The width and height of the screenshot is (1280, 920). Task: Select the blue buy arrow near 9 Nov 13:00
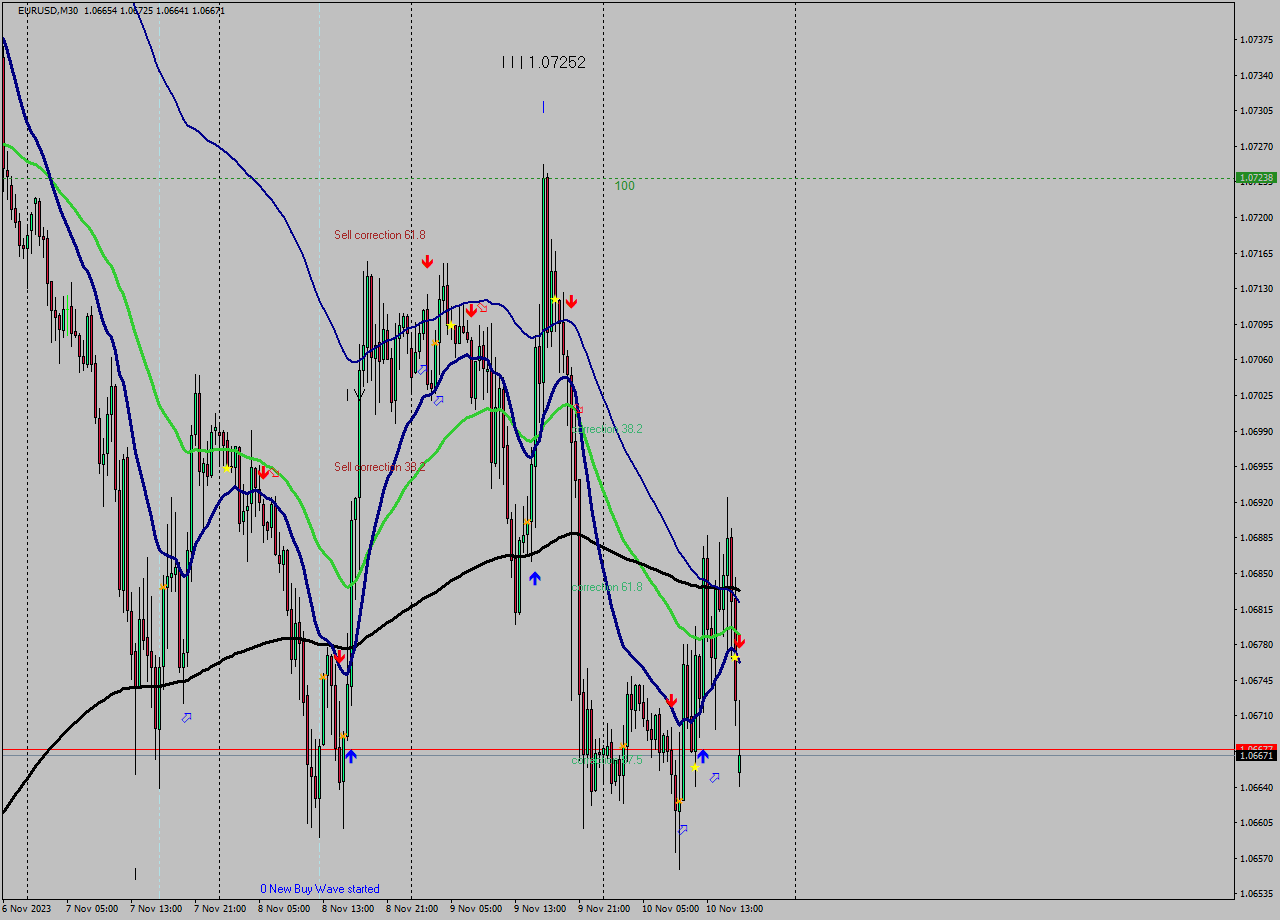click(536, 576)
